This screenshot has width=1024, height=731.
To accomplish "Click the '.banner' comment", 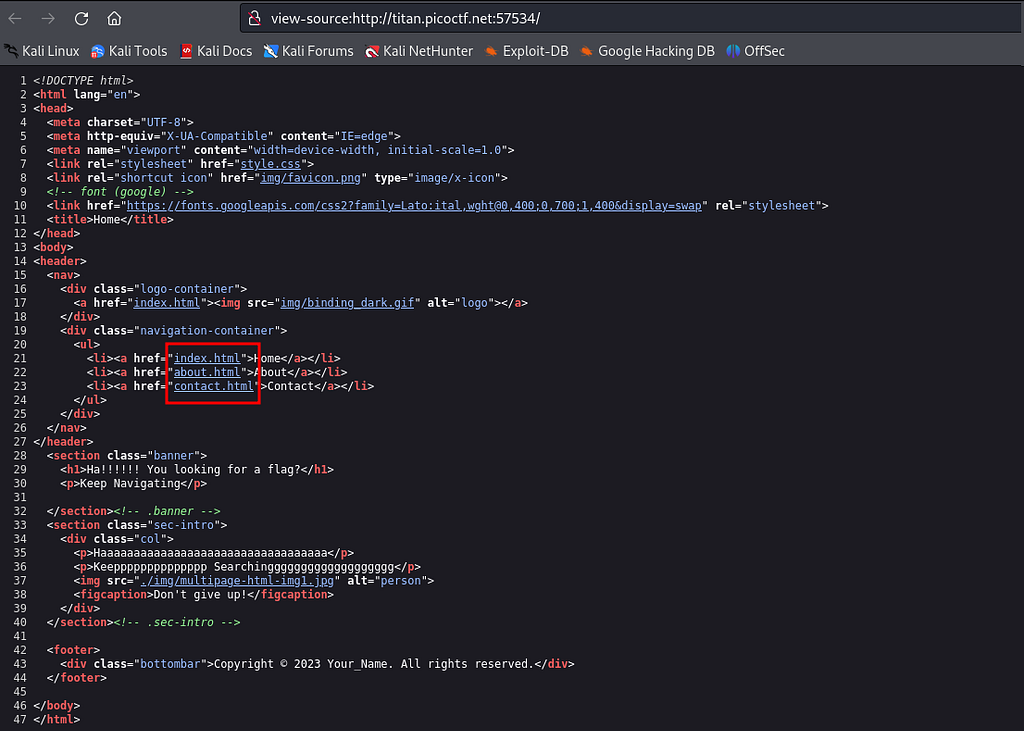I will [167, 512].
